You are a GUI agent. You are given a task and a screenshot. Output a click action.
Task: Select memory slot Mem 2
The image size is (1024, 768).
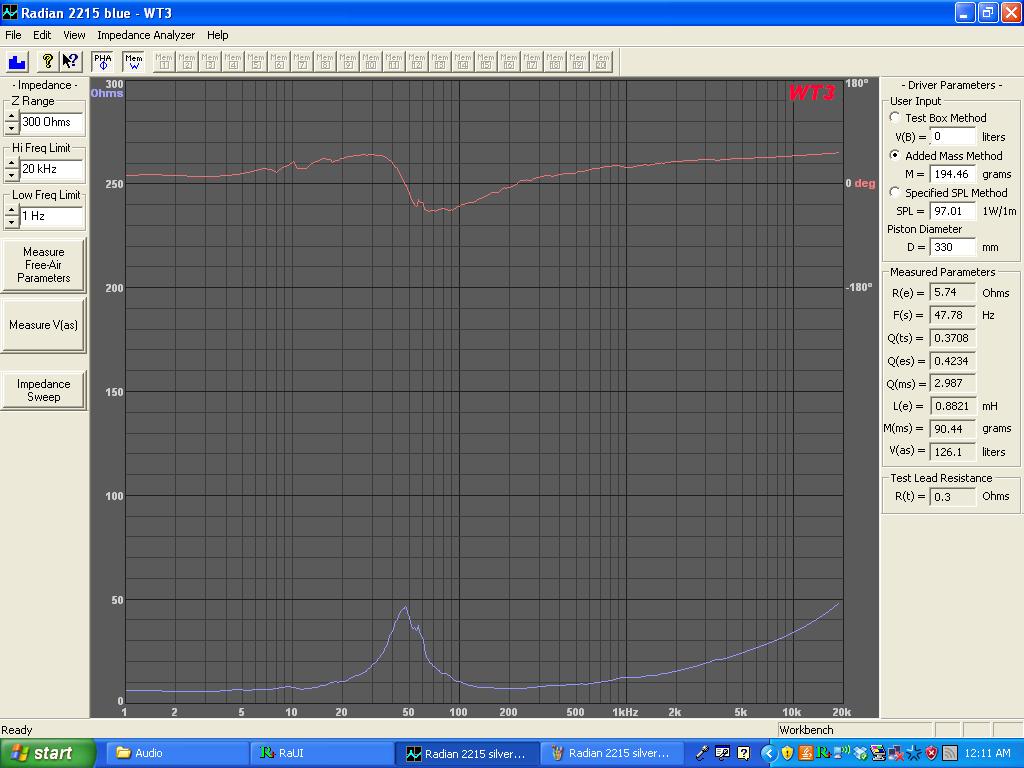[187, 62]
